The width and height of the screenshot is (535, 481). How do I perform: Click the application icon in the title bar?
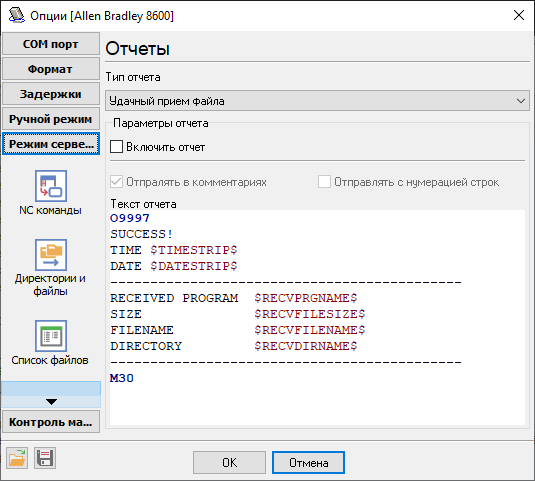point(16,16)
